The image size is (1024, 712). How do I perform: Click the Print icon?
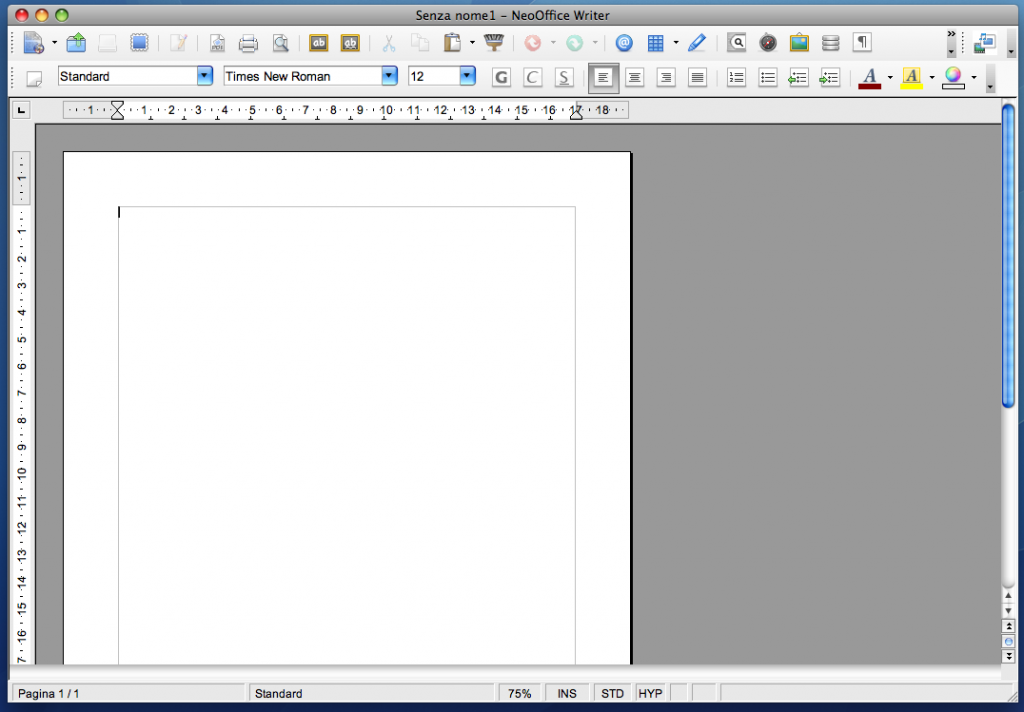pyautogui.click(x=248, y=43)
